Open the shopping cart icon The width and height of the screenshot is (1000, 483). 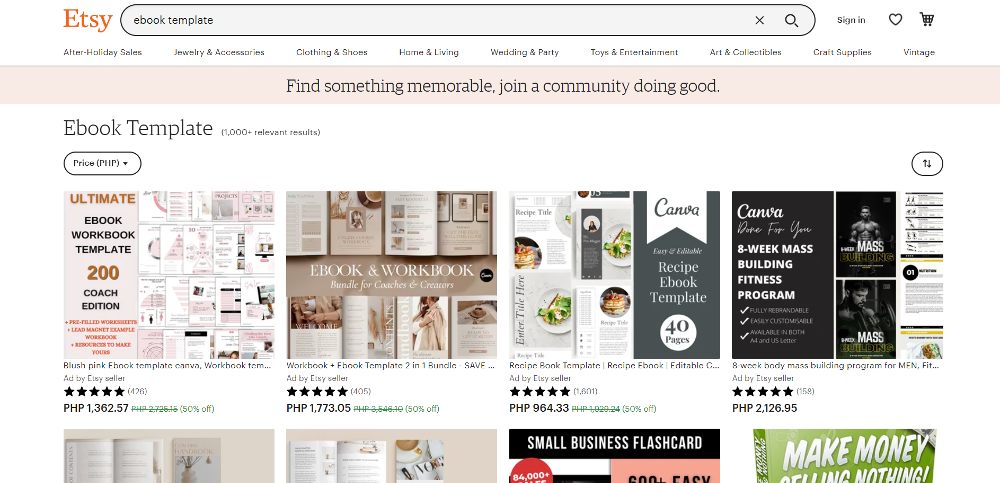[x=927, y=19]
